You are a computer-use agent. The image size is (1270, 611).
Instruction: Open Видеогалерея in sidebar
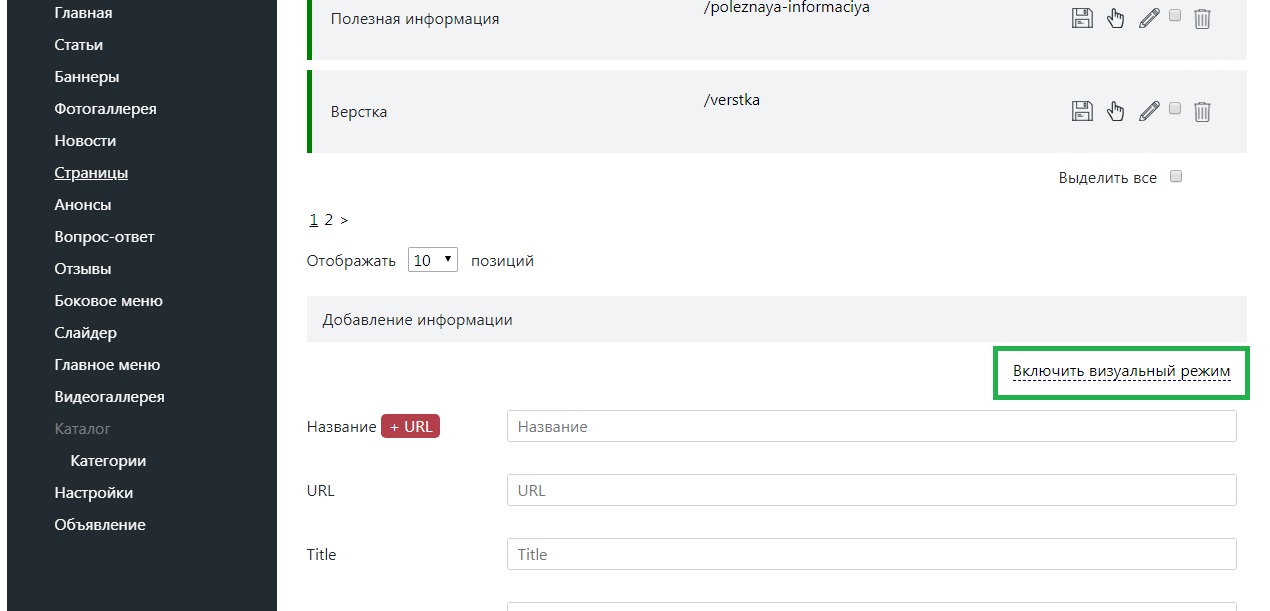109,397
